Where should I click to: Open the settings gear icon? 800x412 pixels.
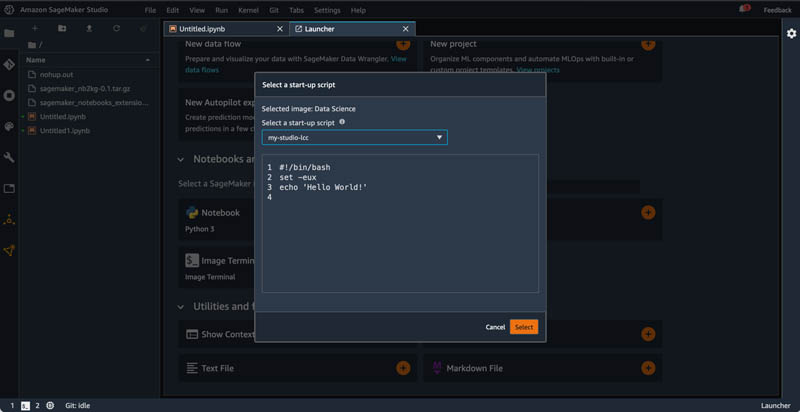tap(791, 34)
